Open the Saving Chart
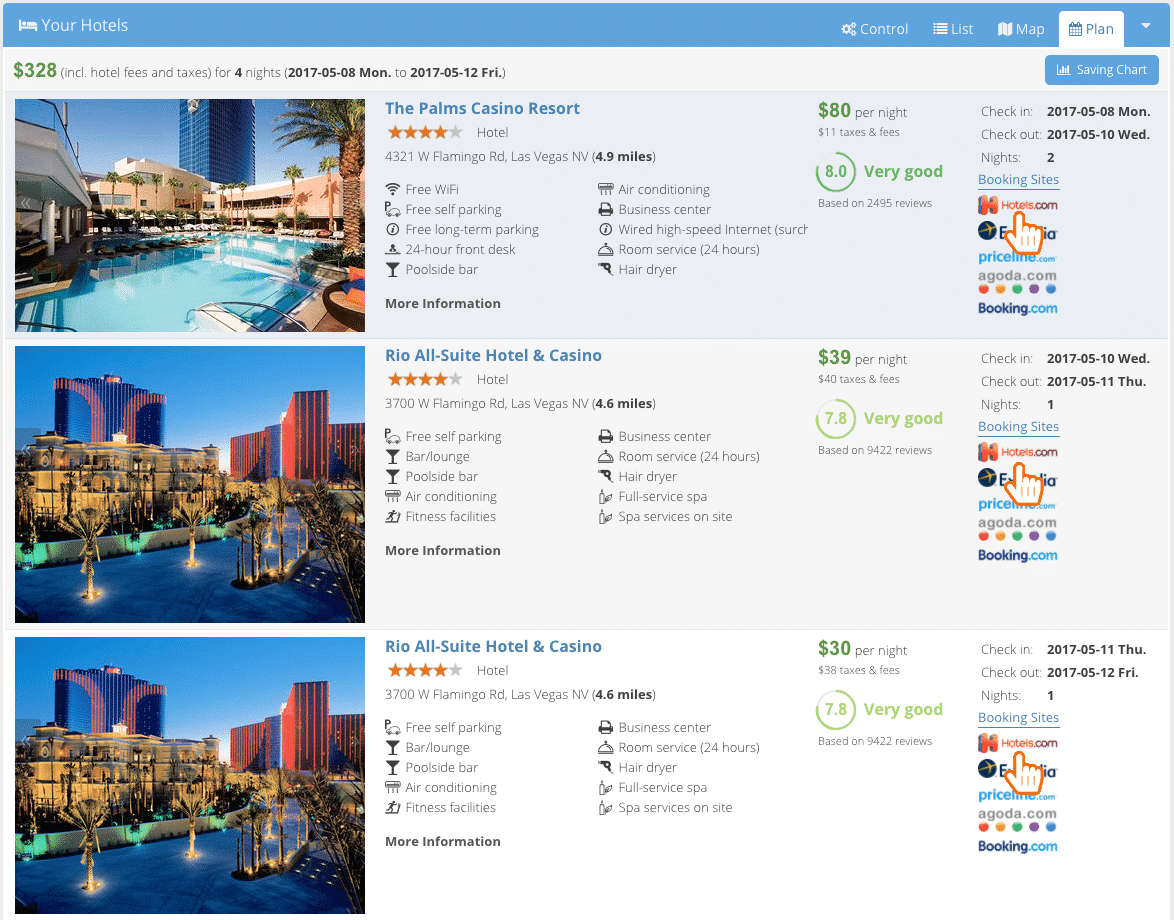Screen dimensions: 1174x920 point(1101,70)
